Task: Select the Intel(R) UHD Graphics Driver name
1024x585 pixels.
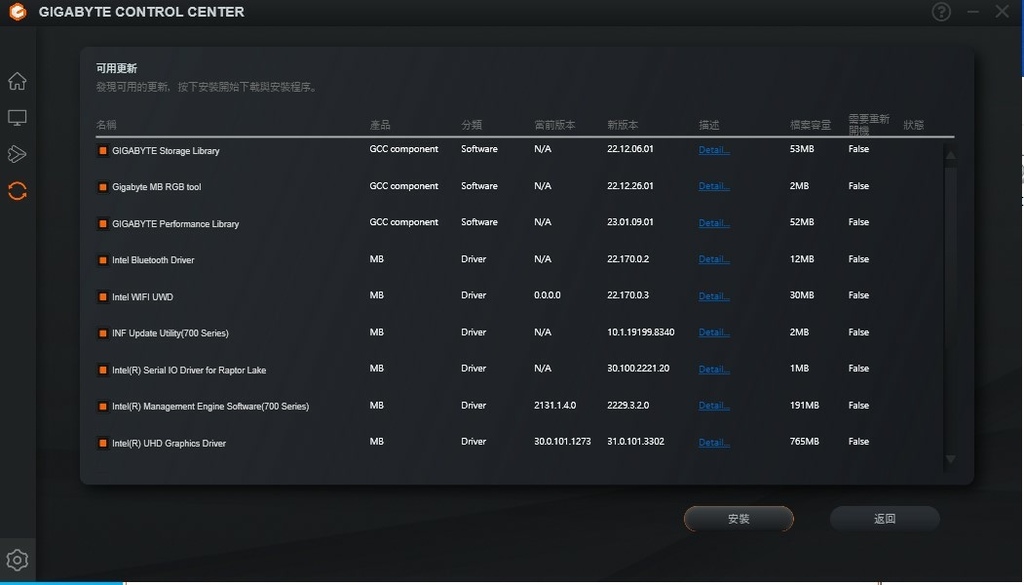Action: (x=169, y=443)
